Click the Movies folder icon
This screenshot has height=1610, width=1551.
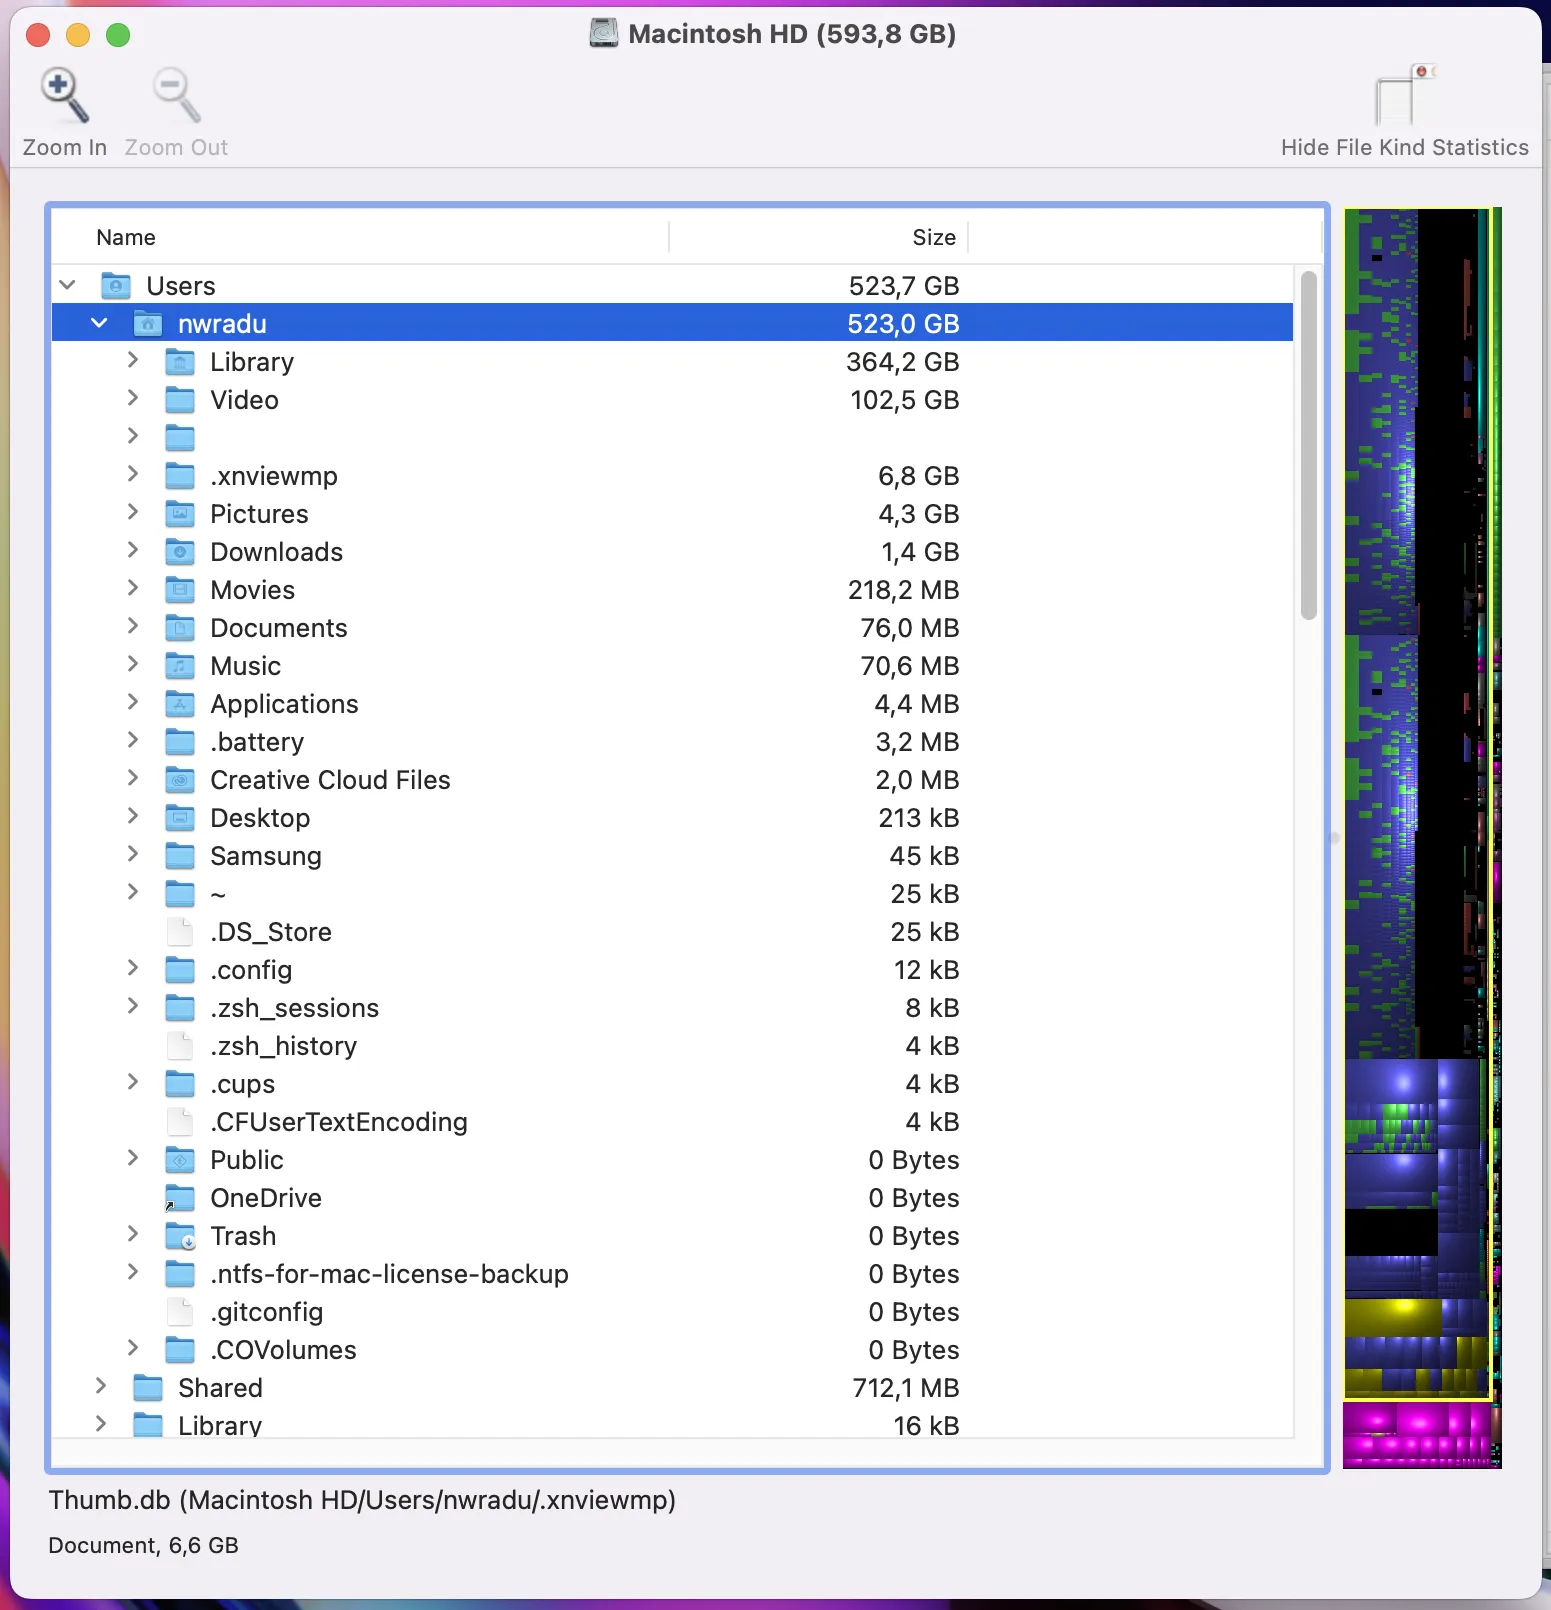pyautogui.click(x=180, y=590)
